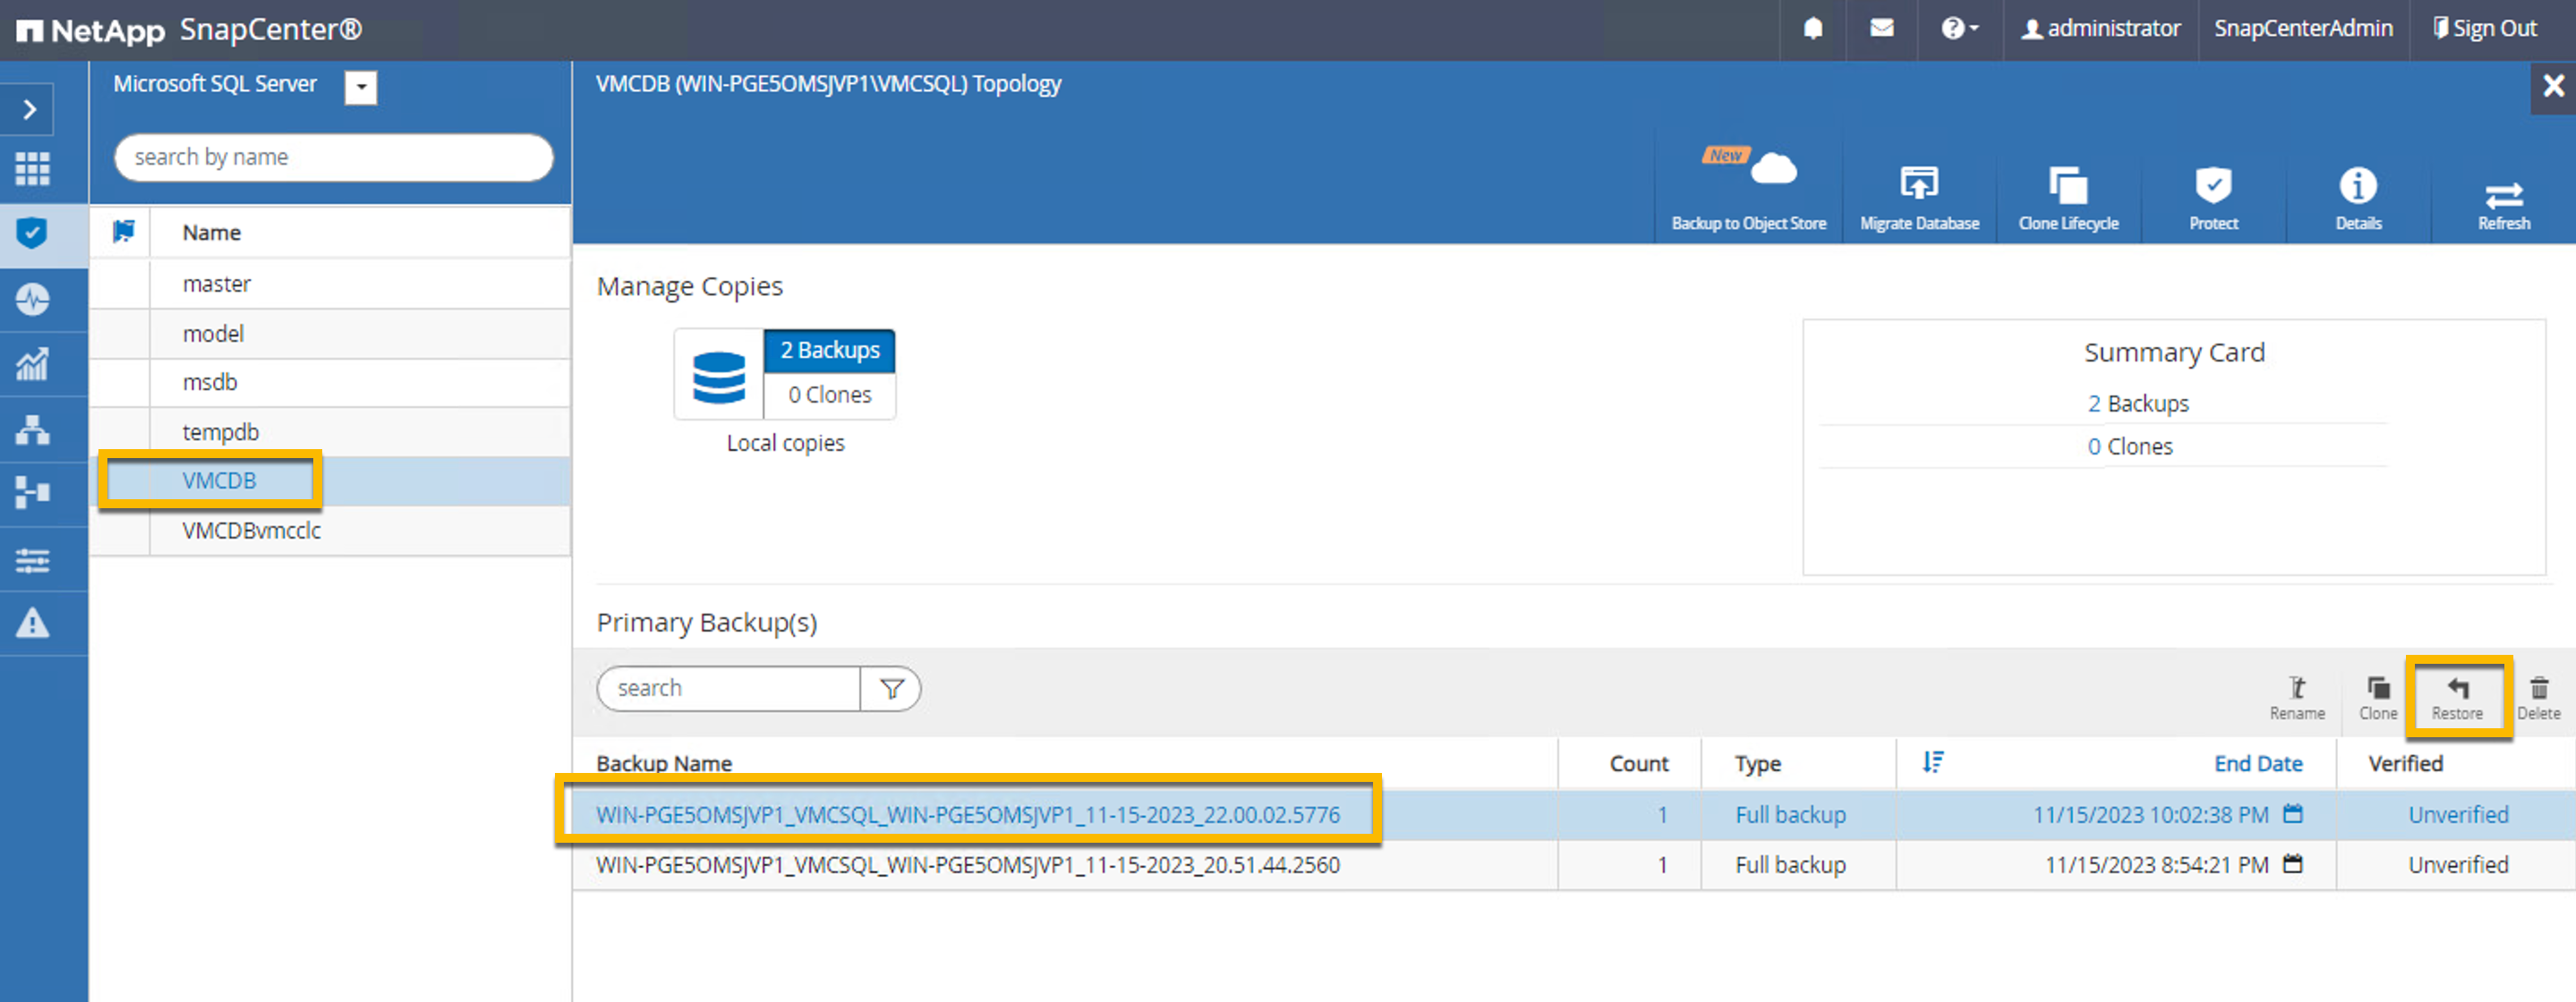Click Unverified status of 10:02:38 PM backup
This screenshot has height=1002, width=2576.
point(2458,815)
